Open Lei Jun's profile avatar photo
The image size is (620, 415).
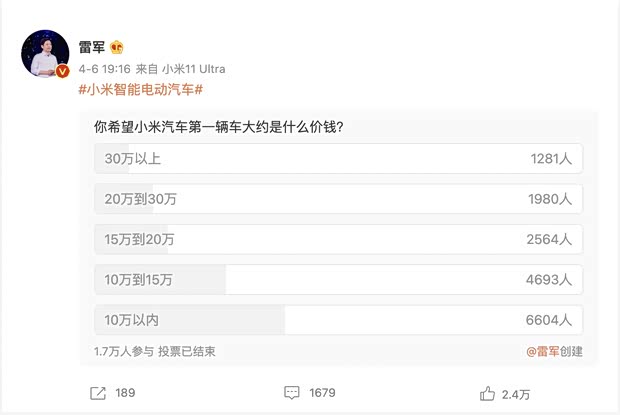coord(45,58)
